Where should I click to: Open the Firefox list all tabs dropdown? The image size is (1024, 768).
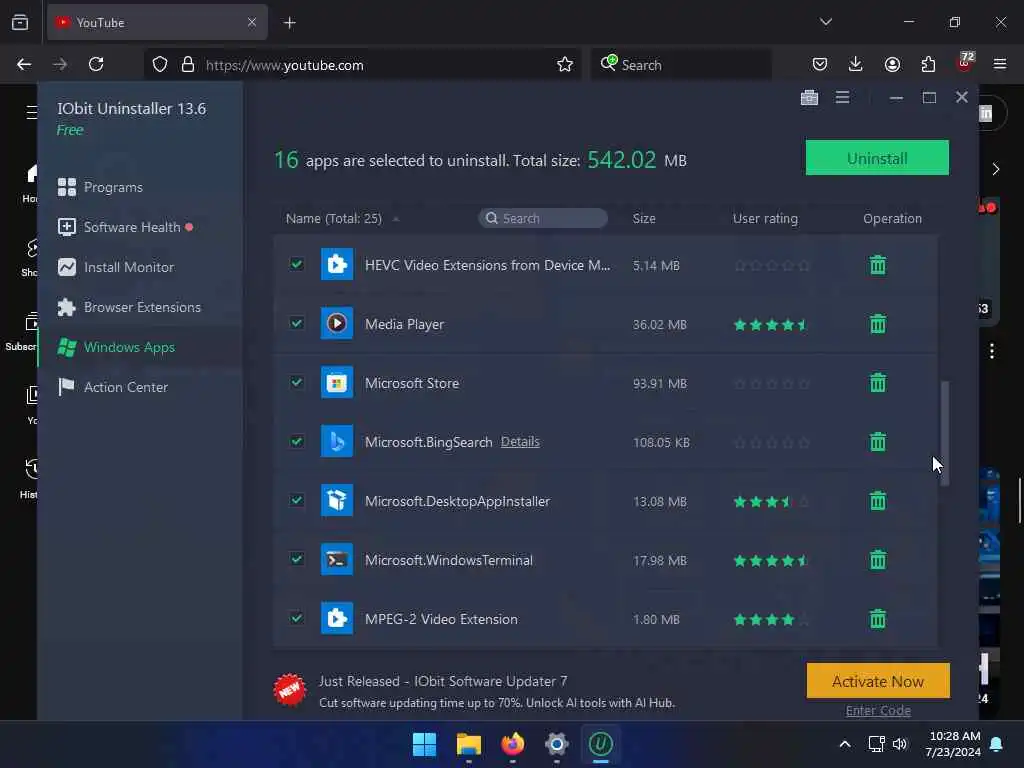pos(825,22)
